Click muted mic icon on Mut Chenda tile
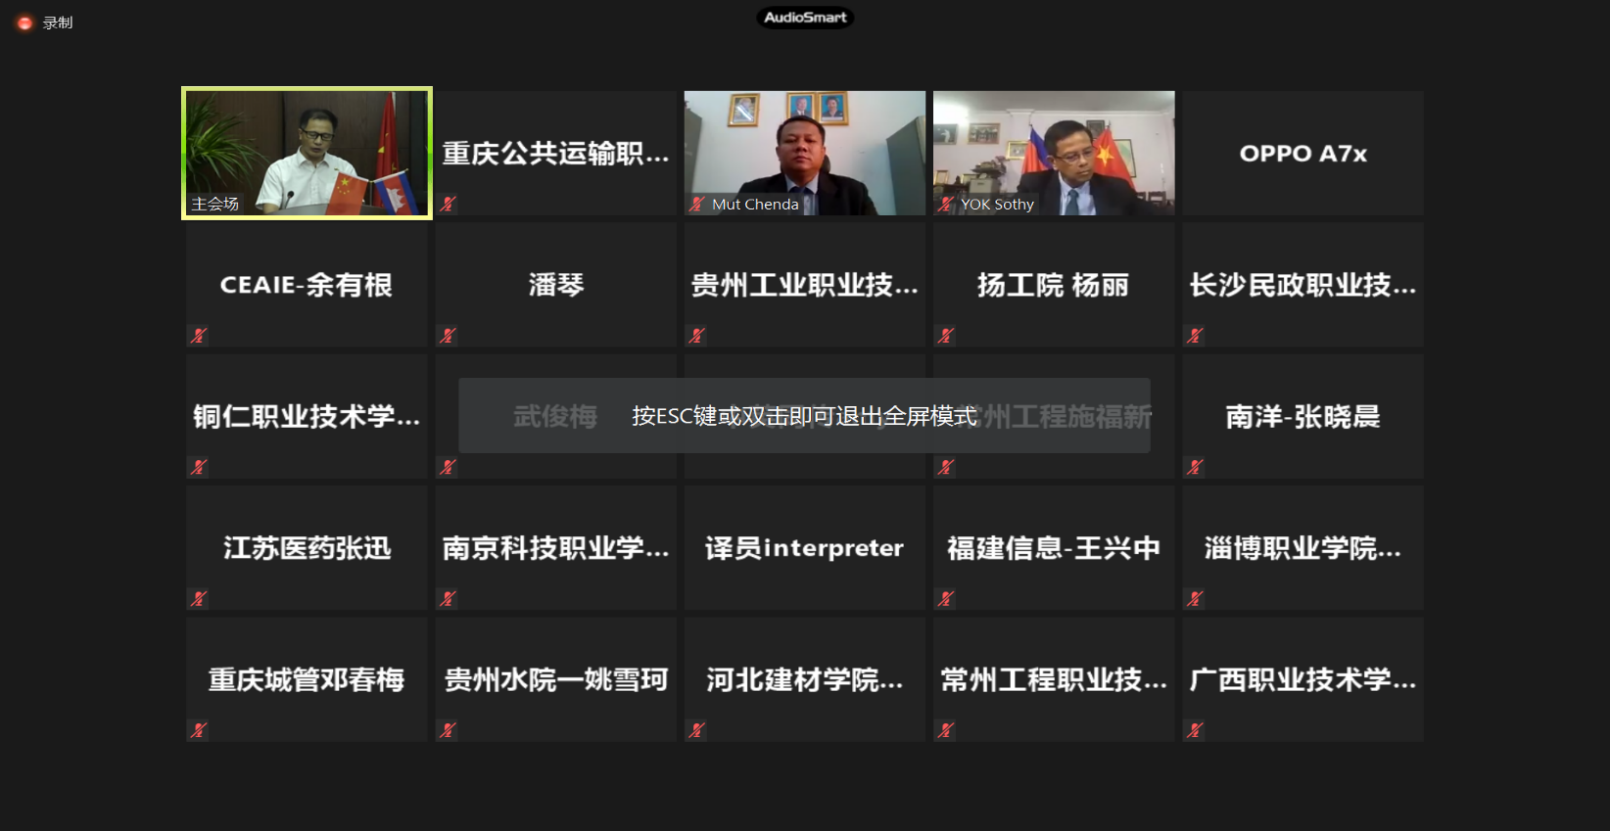The width and height of the screenshot is (1610, 831). point(697,204)
